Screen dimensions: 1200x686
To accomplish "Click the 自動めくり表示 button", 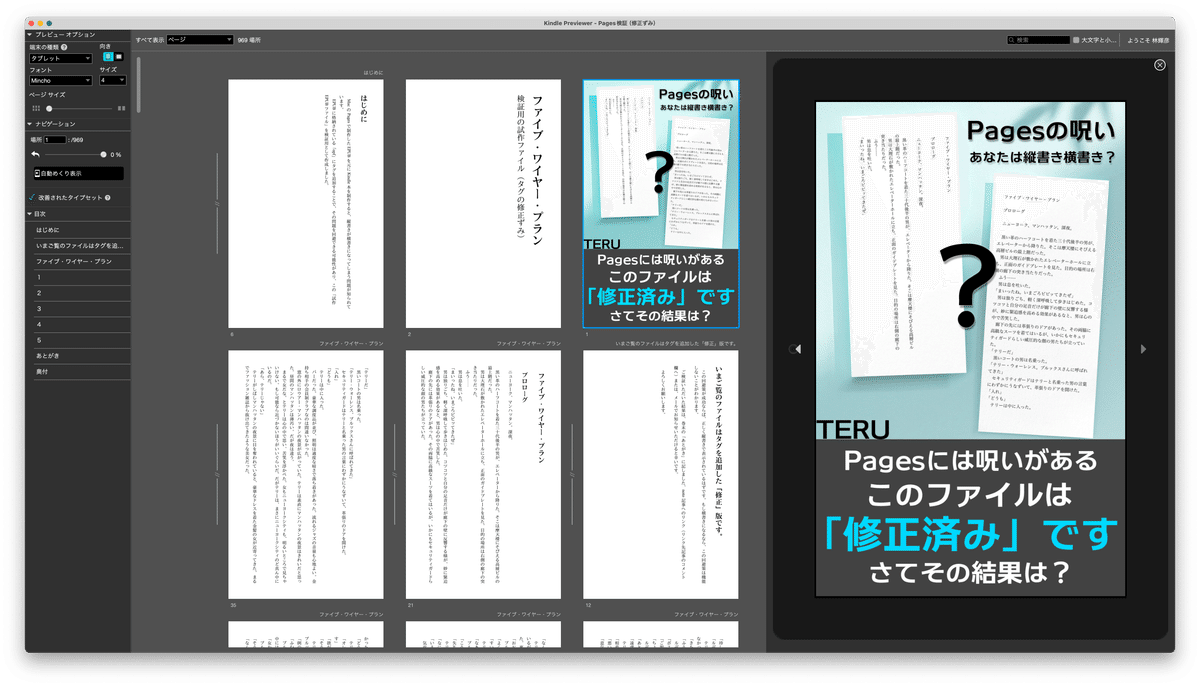I will click(77, 174).
